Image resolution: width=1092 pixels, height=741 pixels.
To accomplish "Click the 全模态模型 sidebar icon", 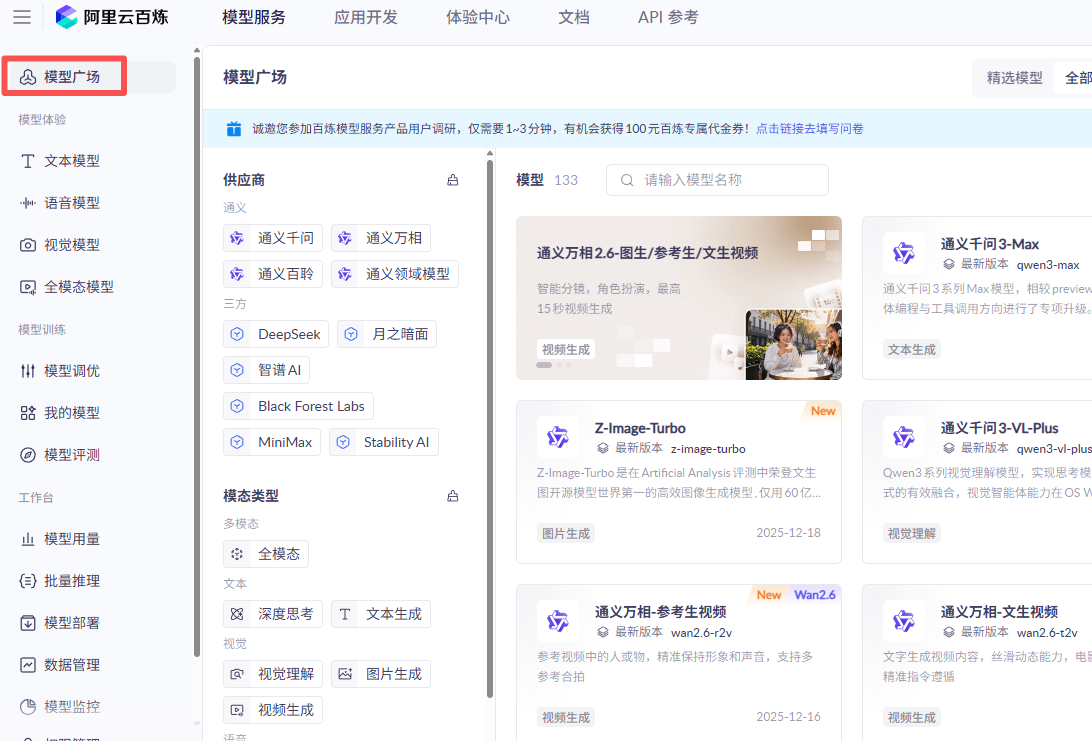I will [x=28, y=287].
